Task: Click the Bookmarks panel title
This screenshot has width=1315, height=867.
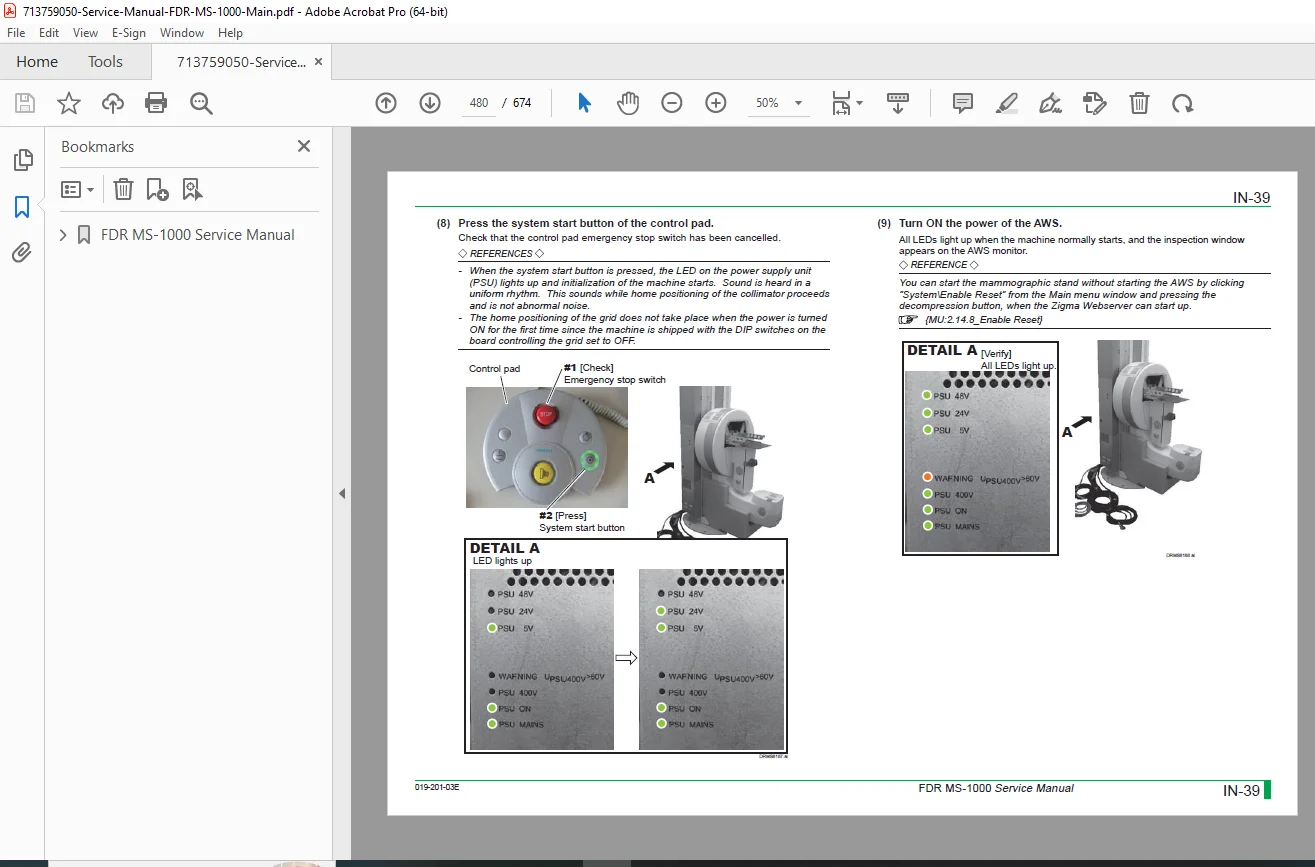Action: click(x=97, y=146)
